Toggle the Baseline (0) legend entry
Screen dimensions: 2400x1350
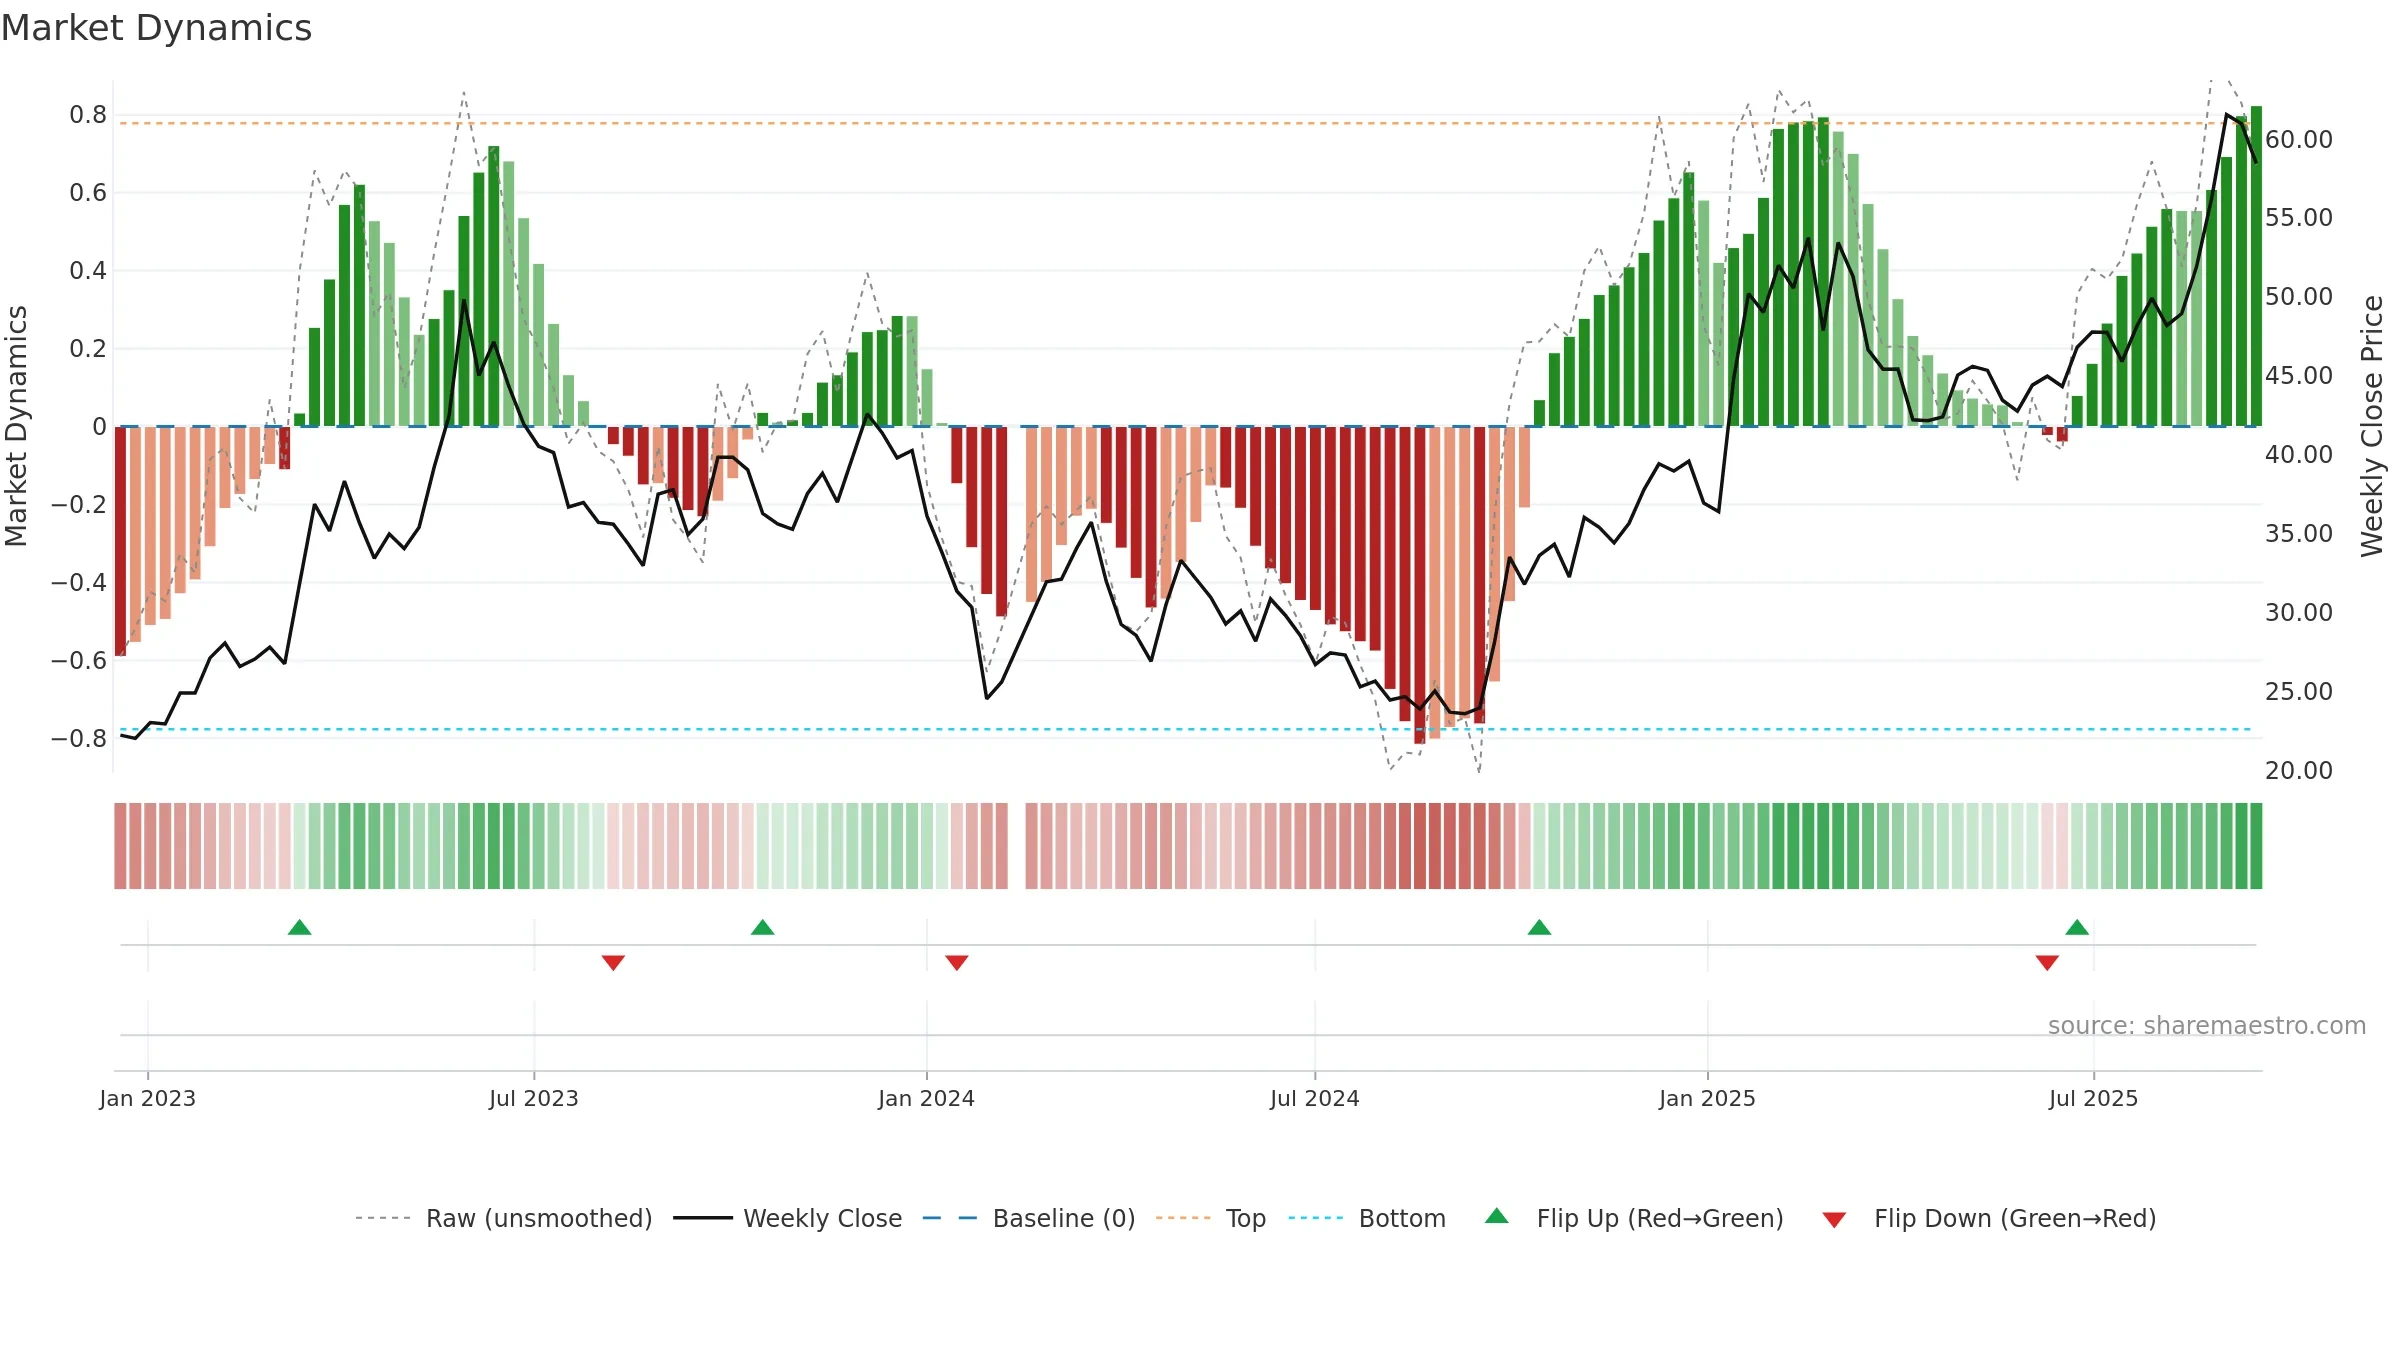[1029, 1218]
